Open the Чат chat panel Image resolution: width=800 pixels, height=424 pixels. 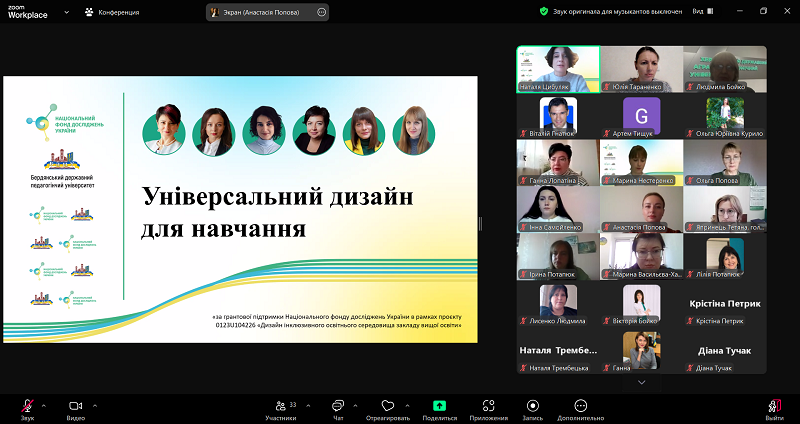point(338,410)
